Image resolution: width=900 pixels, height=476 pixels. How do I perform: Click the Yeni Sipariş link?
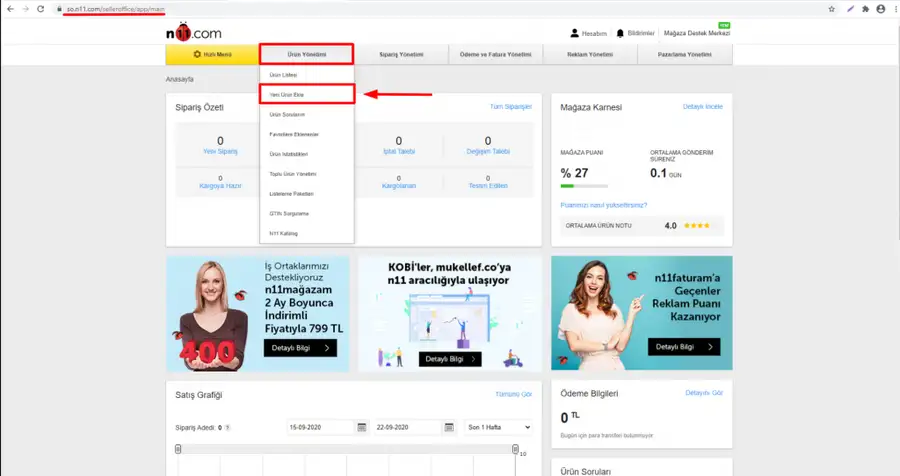(220, 152)
